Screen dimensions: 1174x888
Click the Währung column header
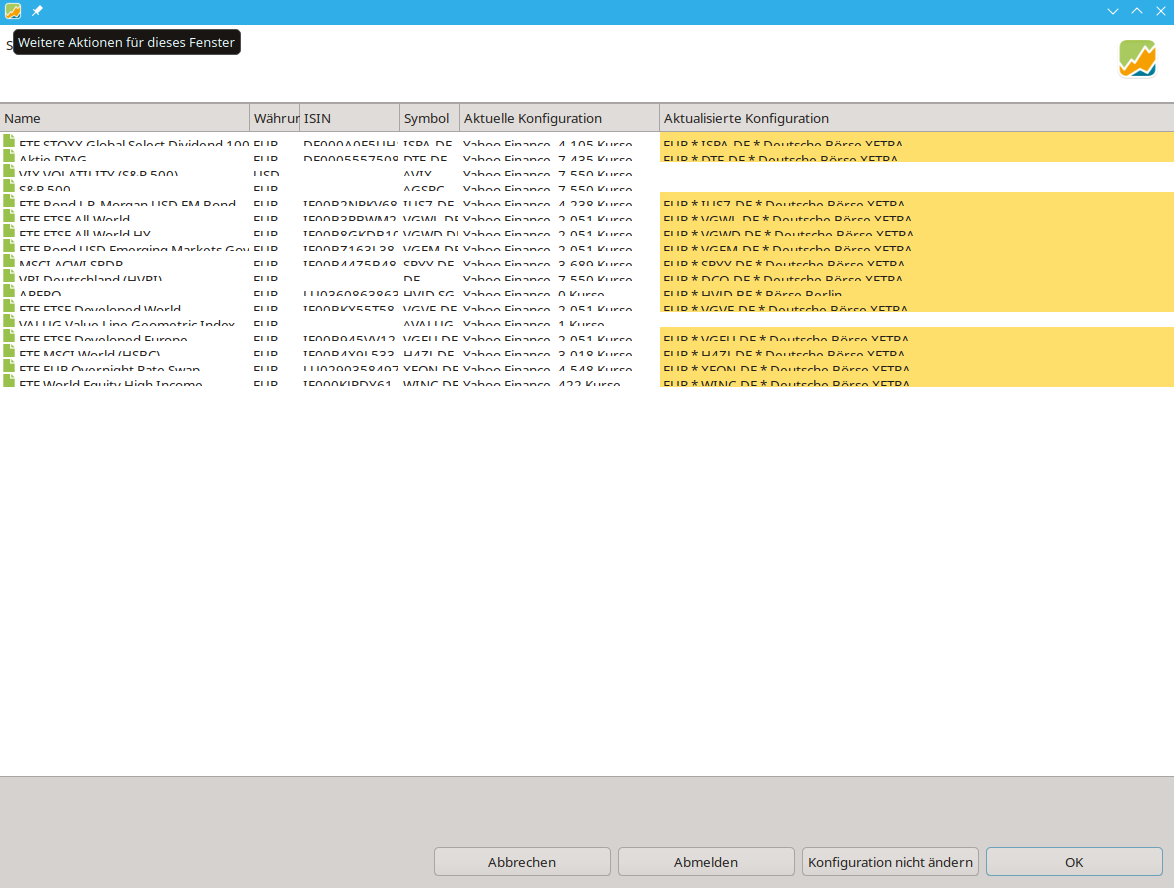coord(274,118)
